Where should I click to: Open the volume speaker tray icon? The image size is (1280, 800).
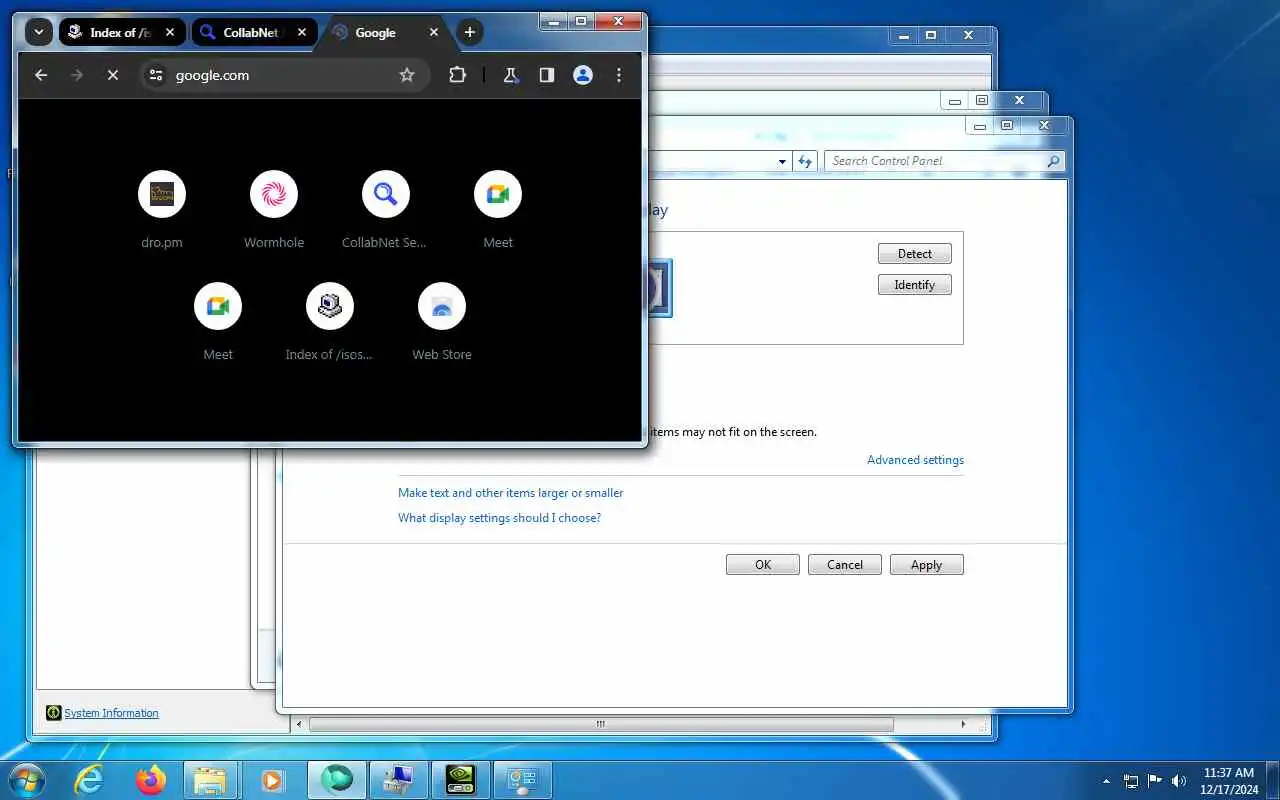click(1179, 781)
